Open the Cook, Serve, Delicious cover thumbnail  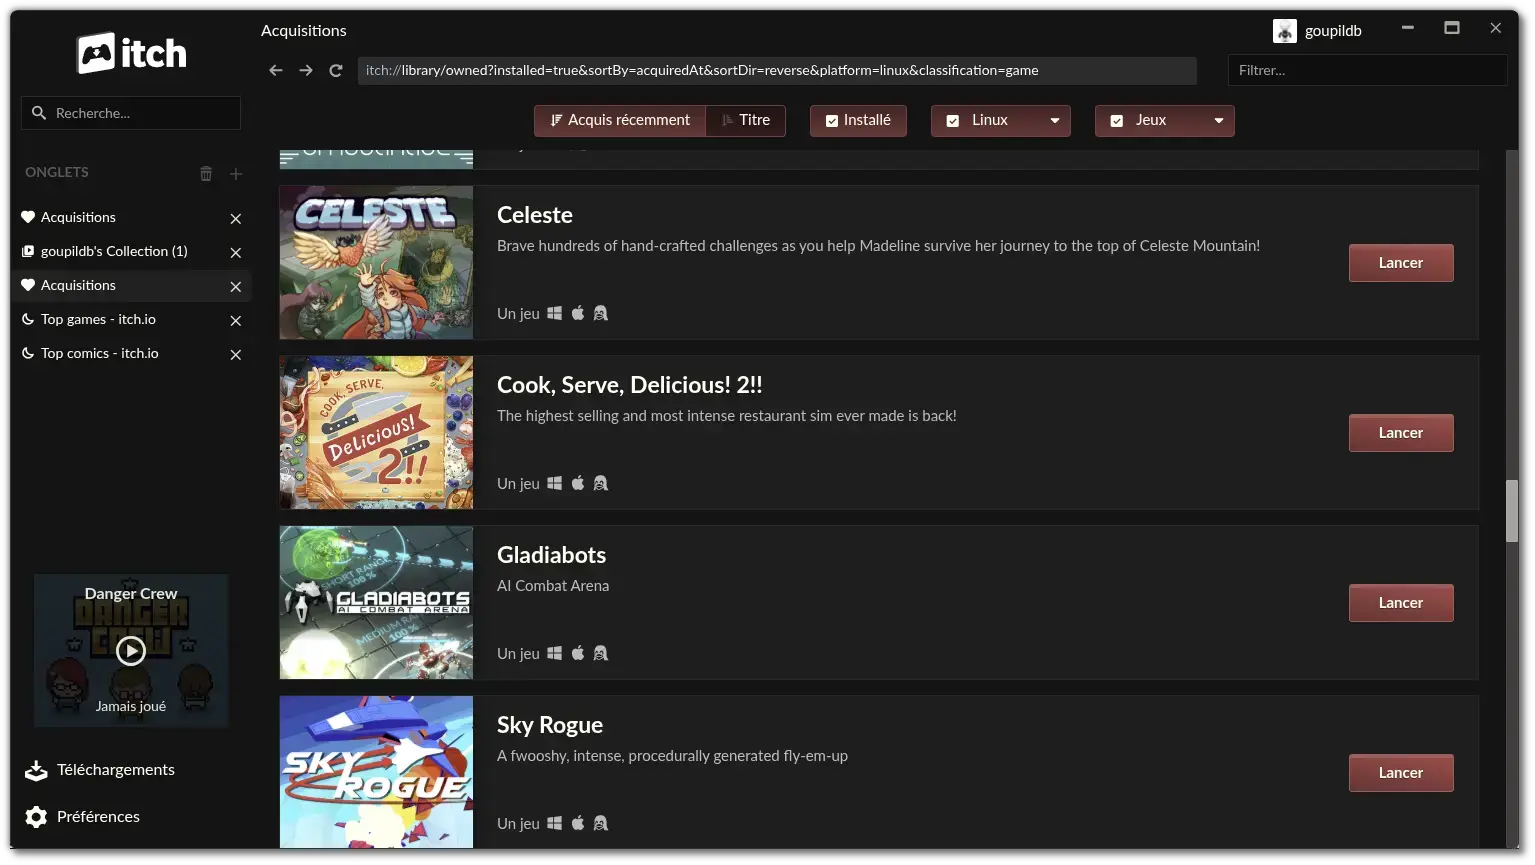point(376,433)
